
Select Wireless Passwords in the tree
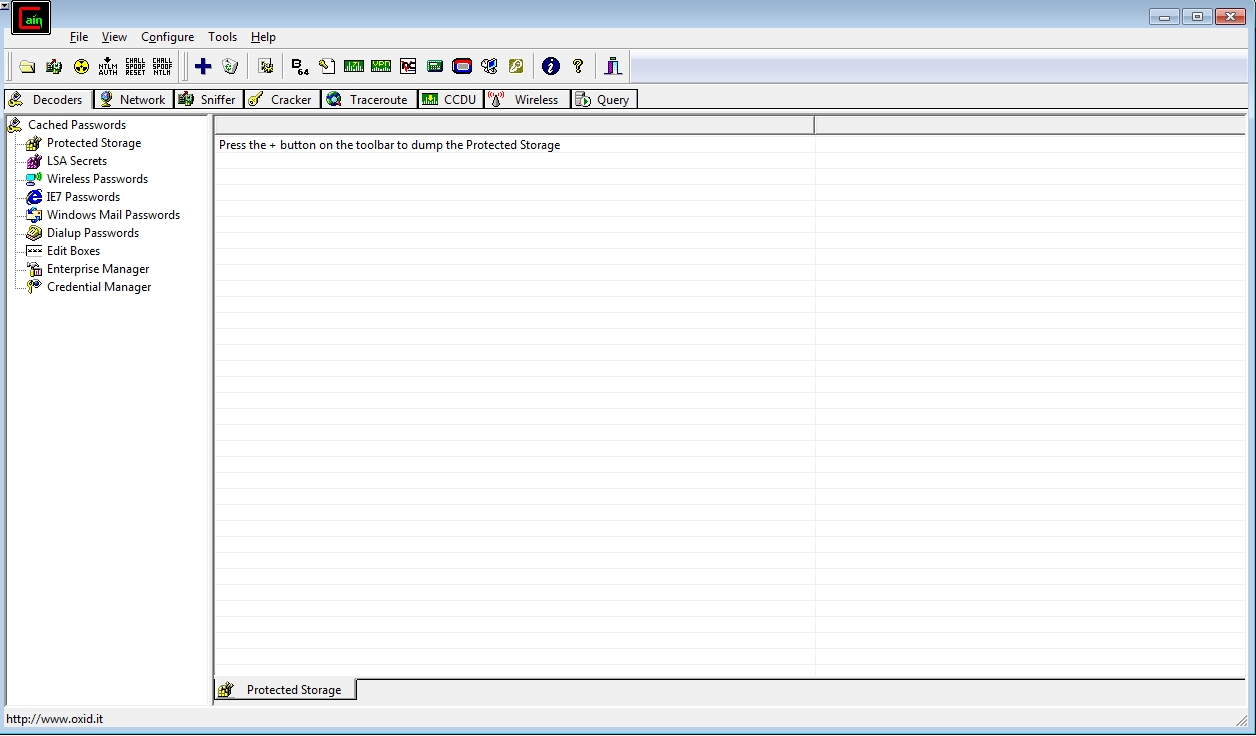pyautogui.click(x=97, y=179)
